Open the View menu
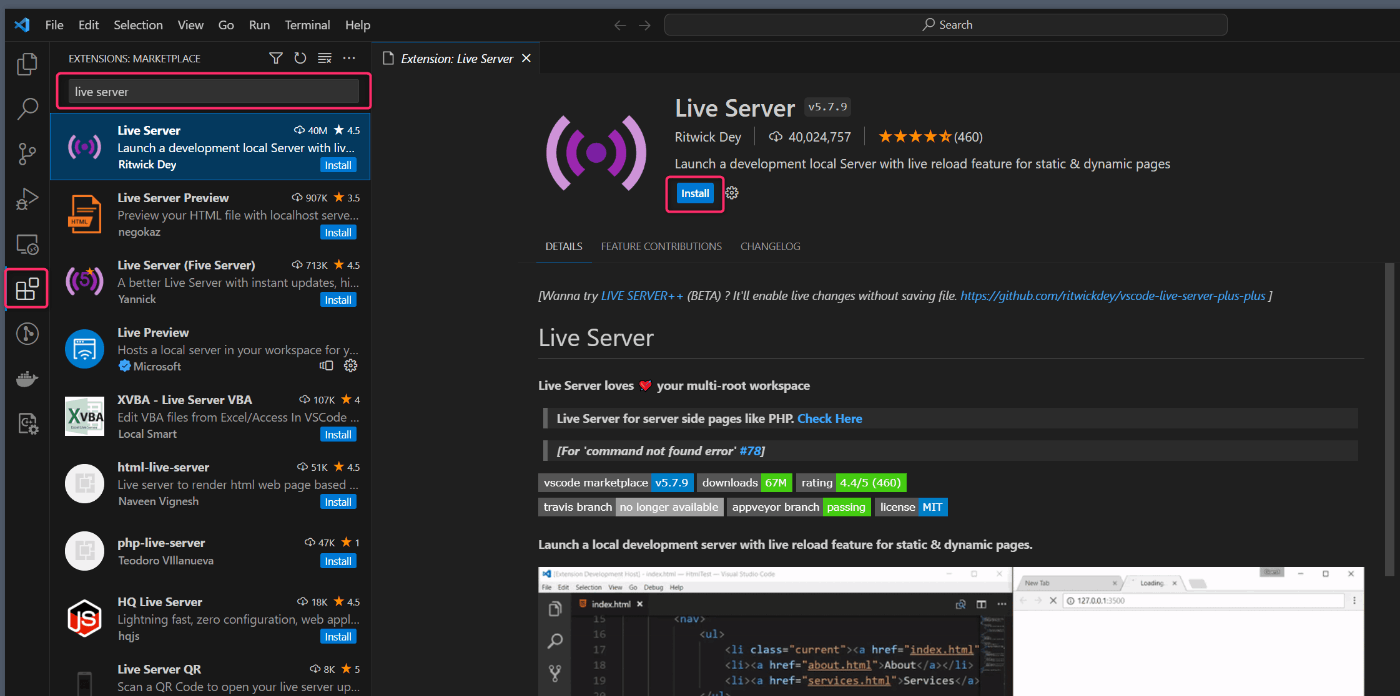Image resolution: width=1400 pixels, height=696 pixels. pyautogui.click(x=190, y=25)
